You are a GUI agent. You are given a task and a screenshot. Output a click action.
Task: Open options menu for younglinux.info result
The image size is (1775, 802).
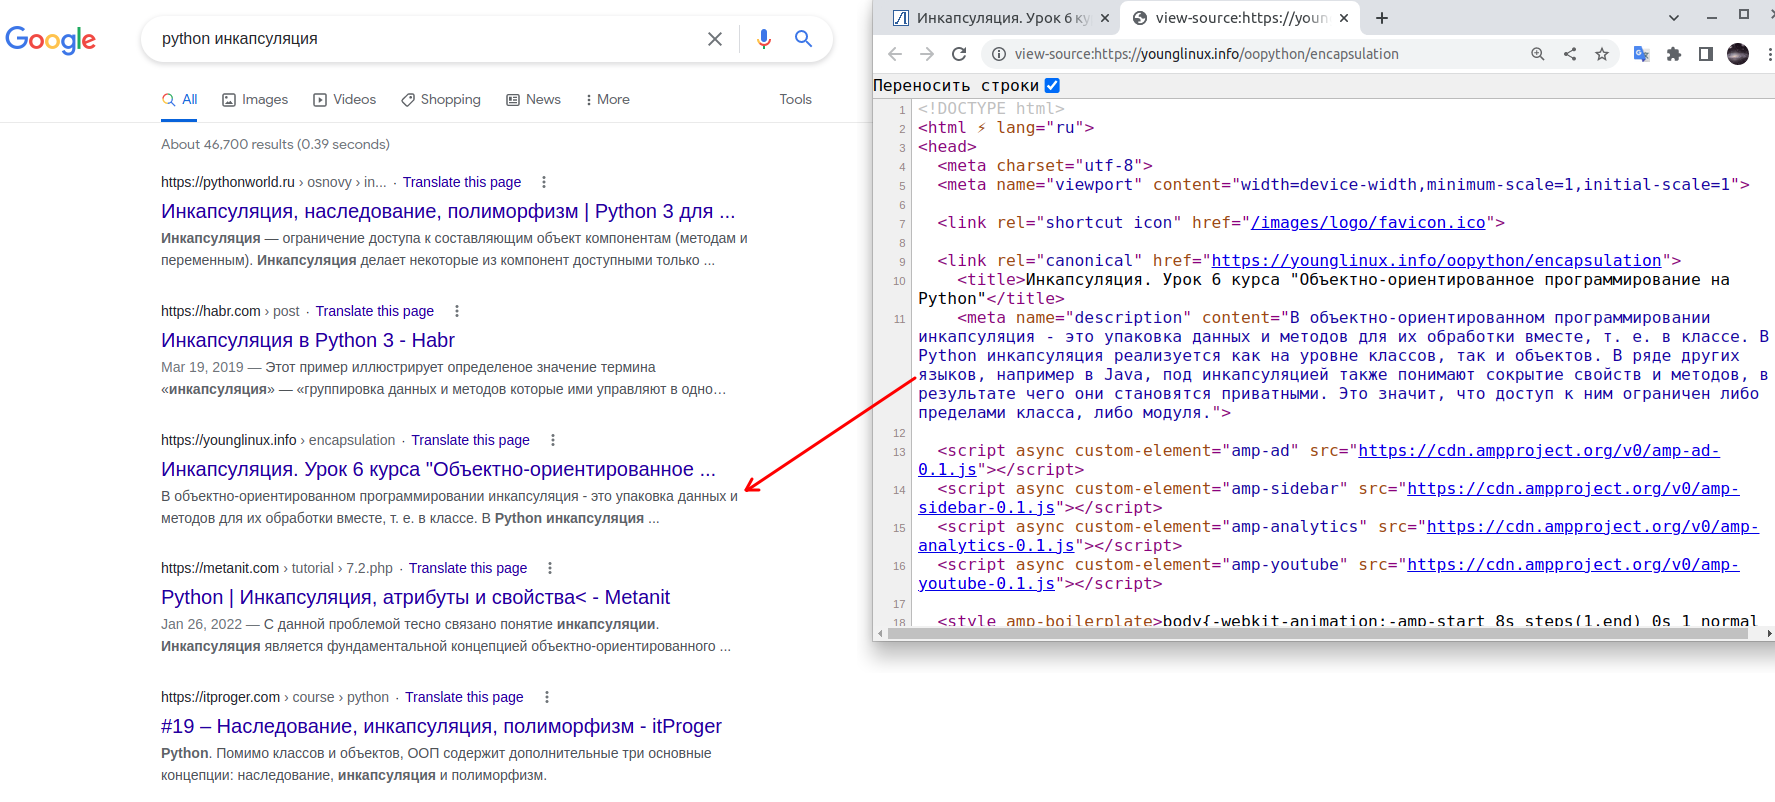point(553,440)
